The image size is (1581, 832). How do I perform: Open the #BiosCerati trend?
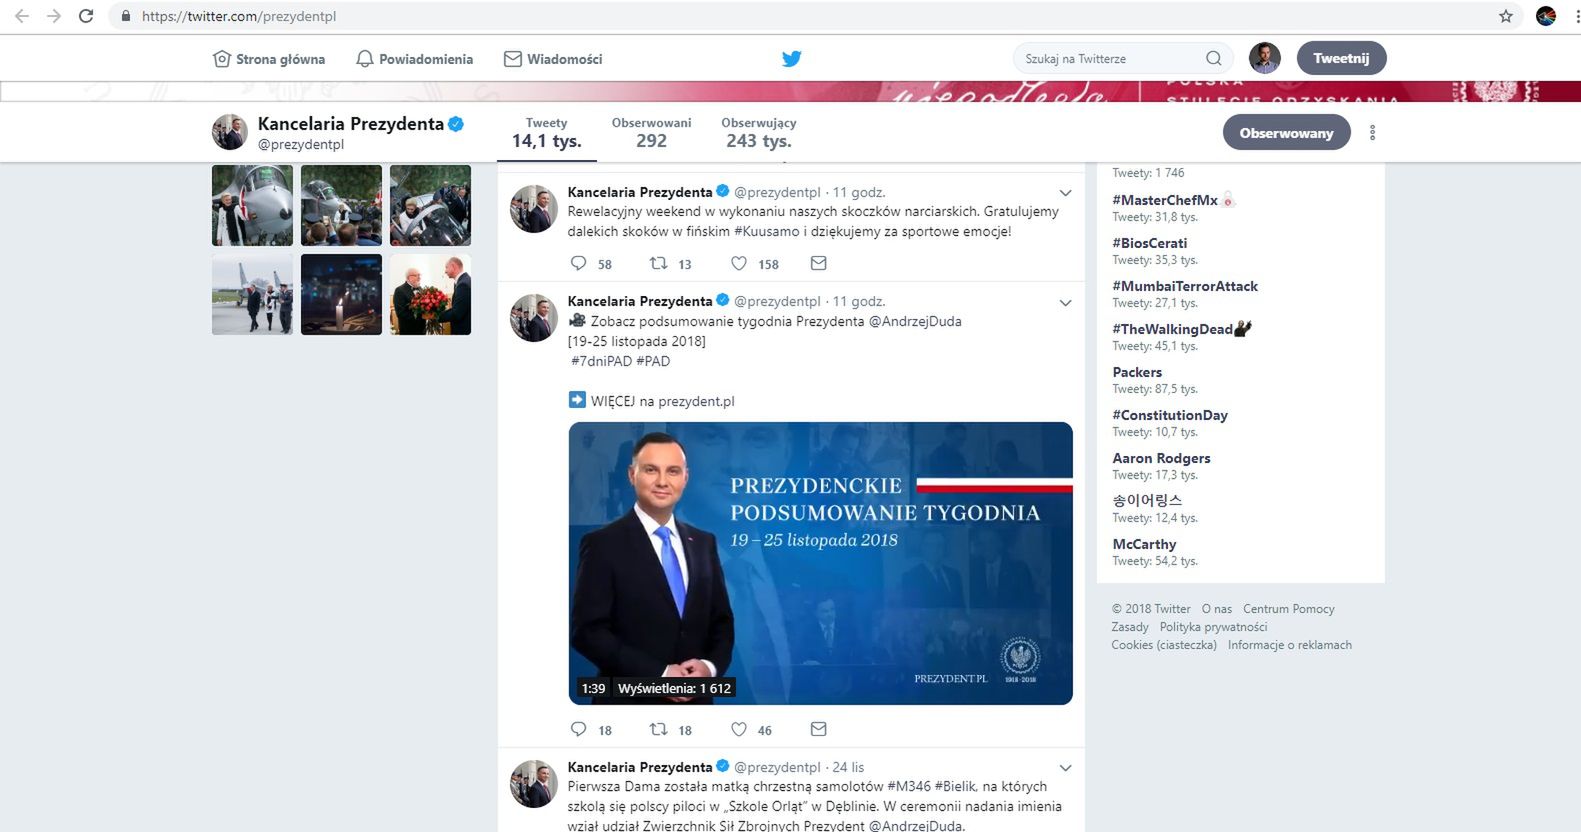pos(1150,243)
